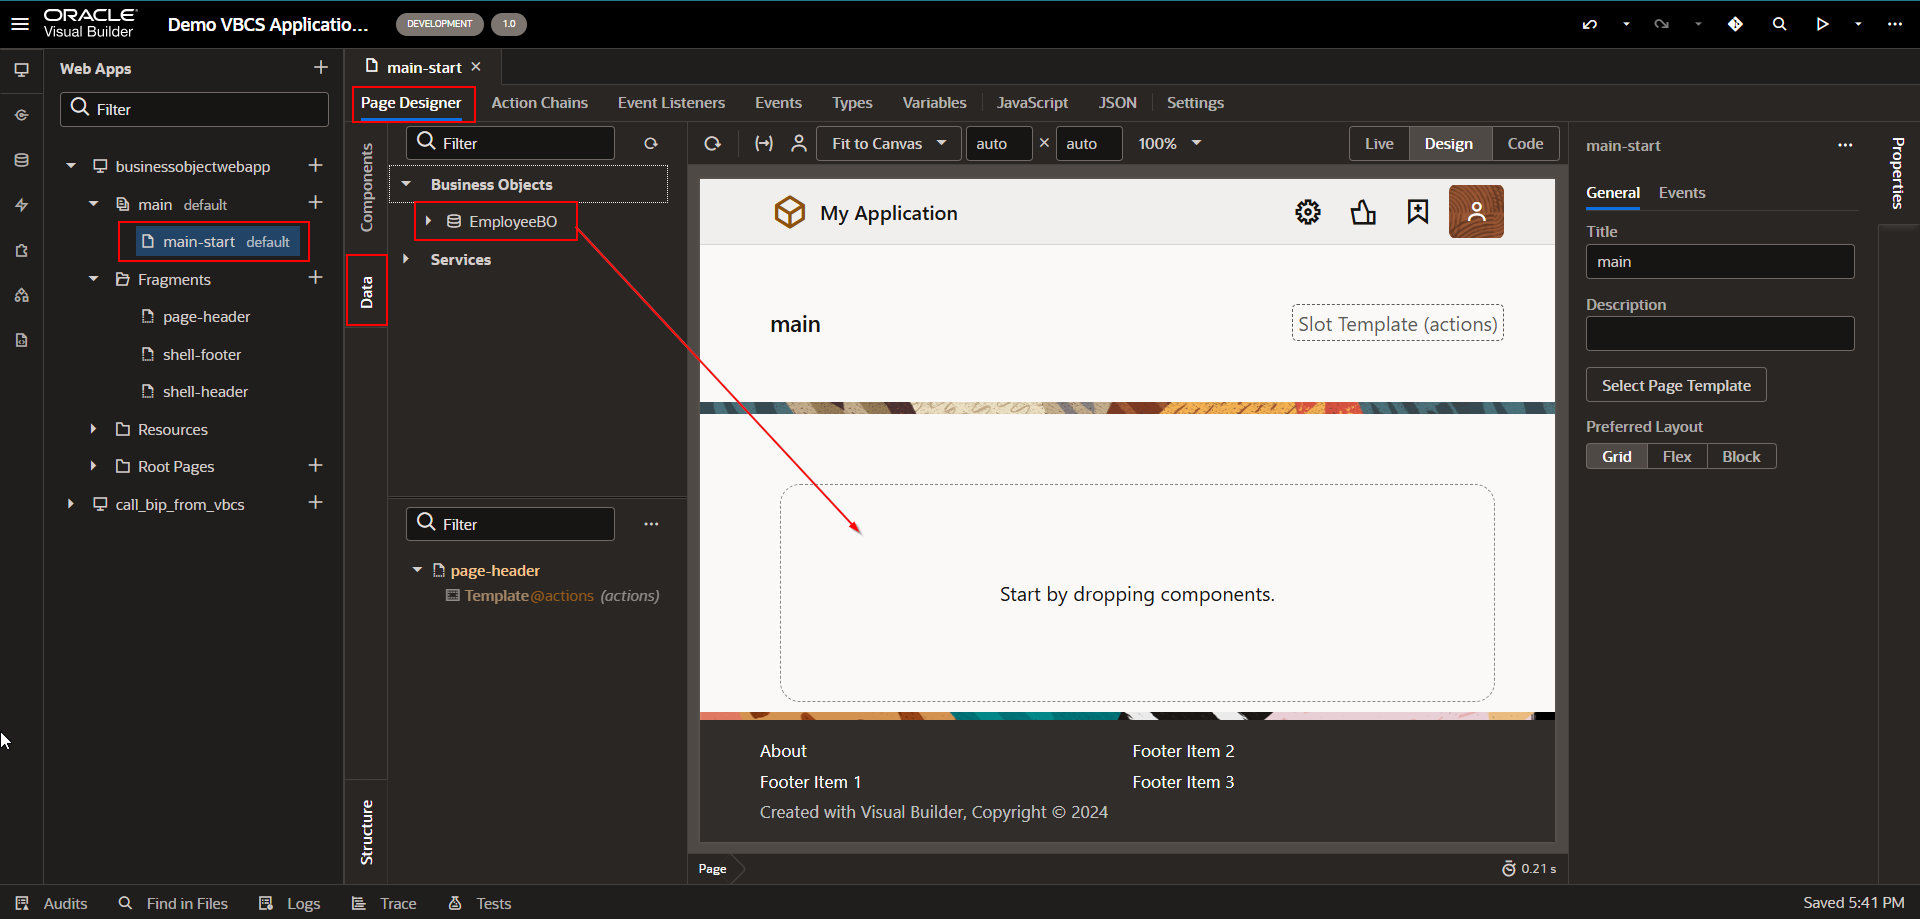This screenshot has width=1920, height=919.
Task: Open the Fit to Canvas dropdown
Action: click(889, 144)
